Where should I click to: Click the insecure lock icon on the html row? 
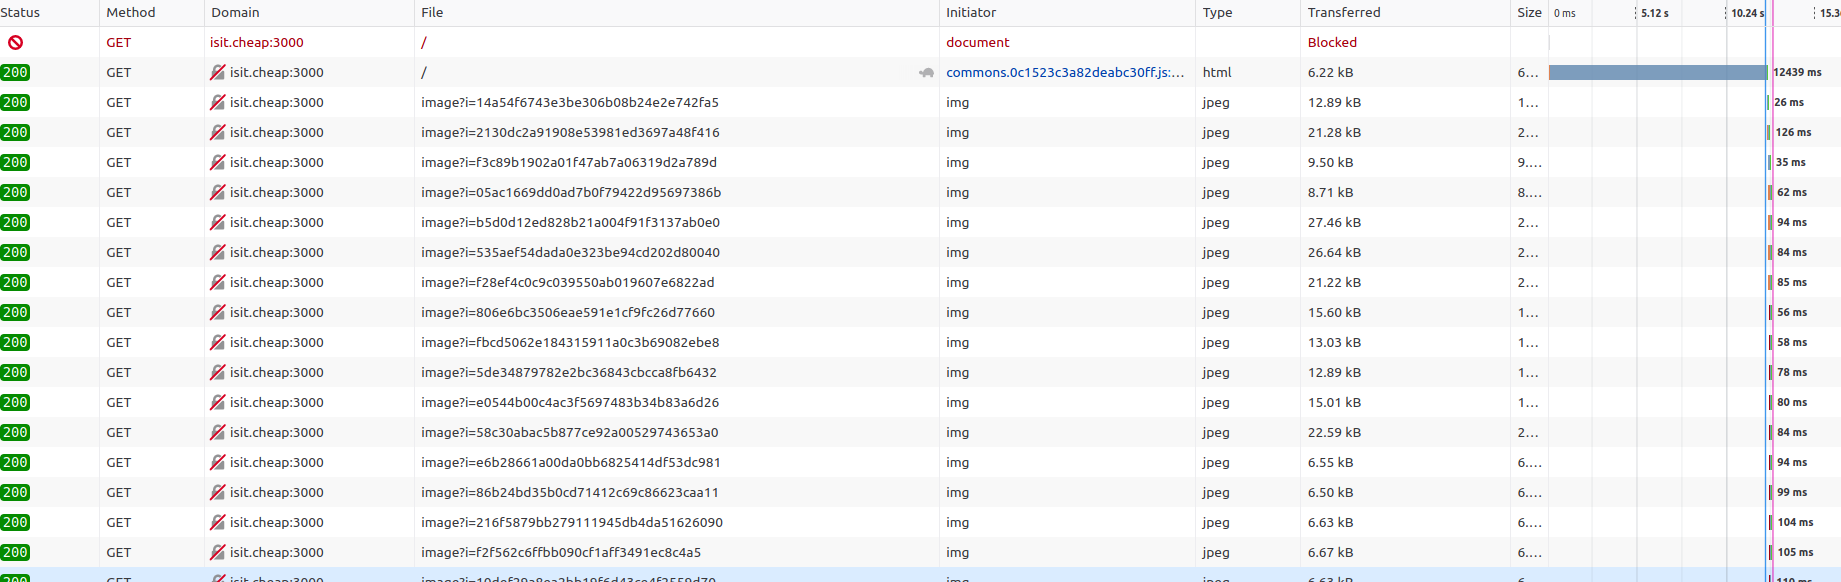217,73
